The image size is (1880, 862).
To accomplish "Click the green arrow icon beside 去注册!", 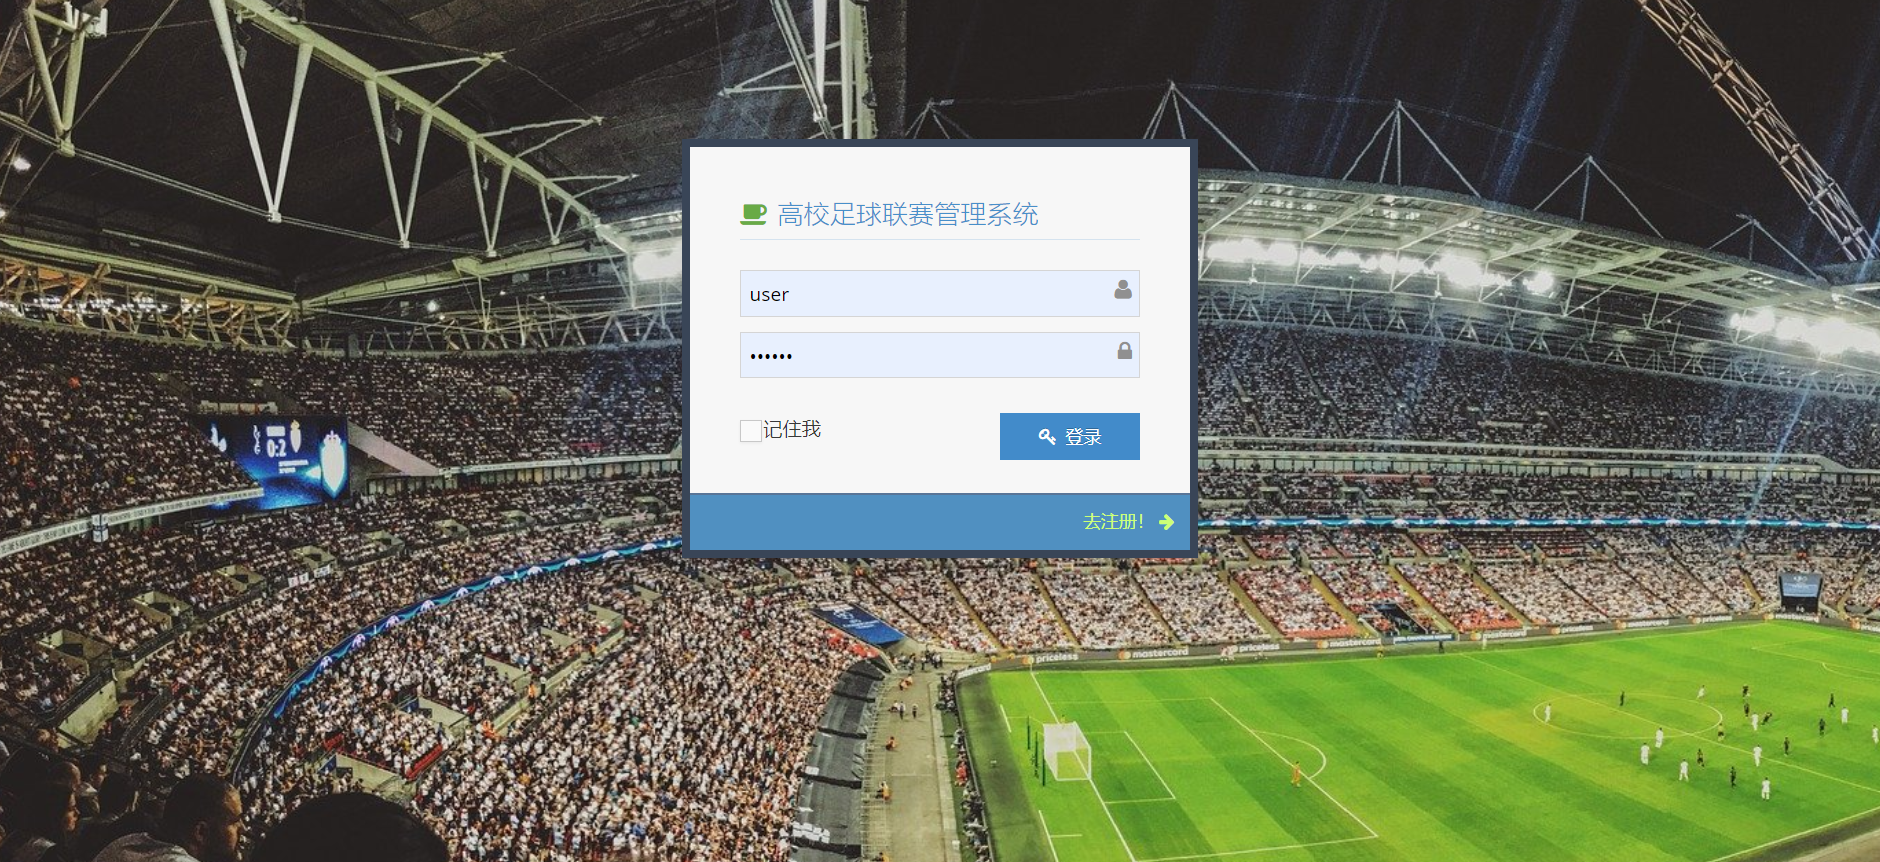I will click(1166, 522).
